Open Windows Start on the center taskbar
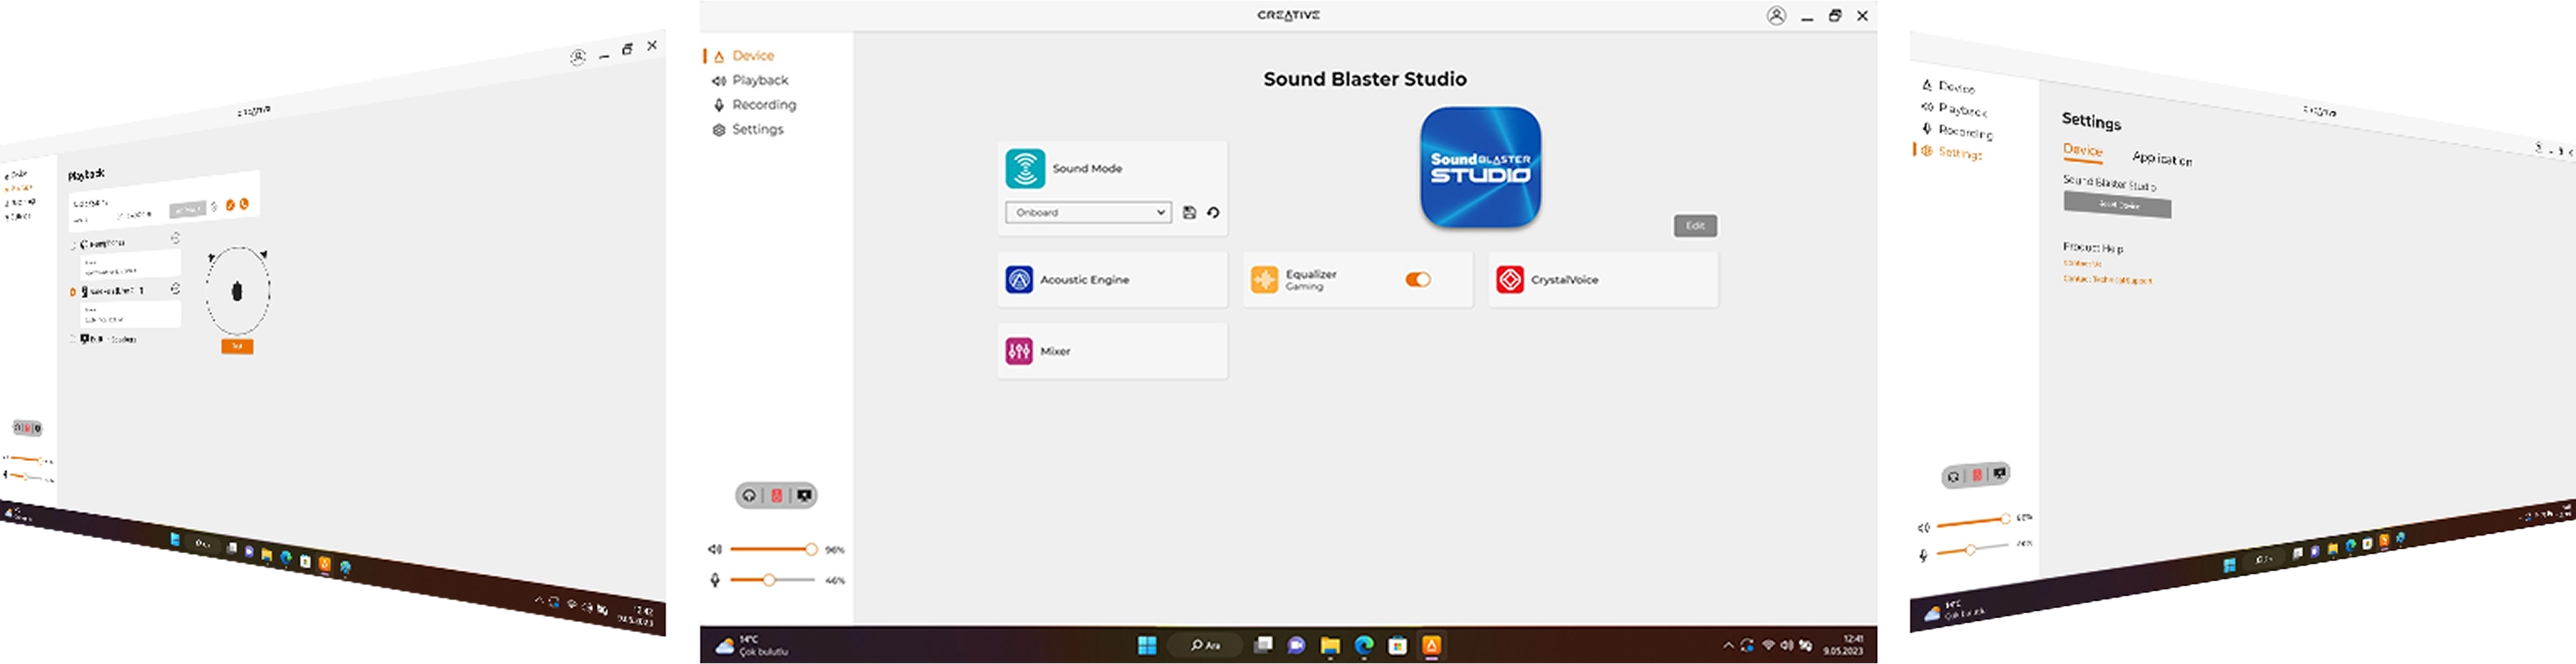The height and width of the screenshot is (664, 2576). (x=1147, y=646)
